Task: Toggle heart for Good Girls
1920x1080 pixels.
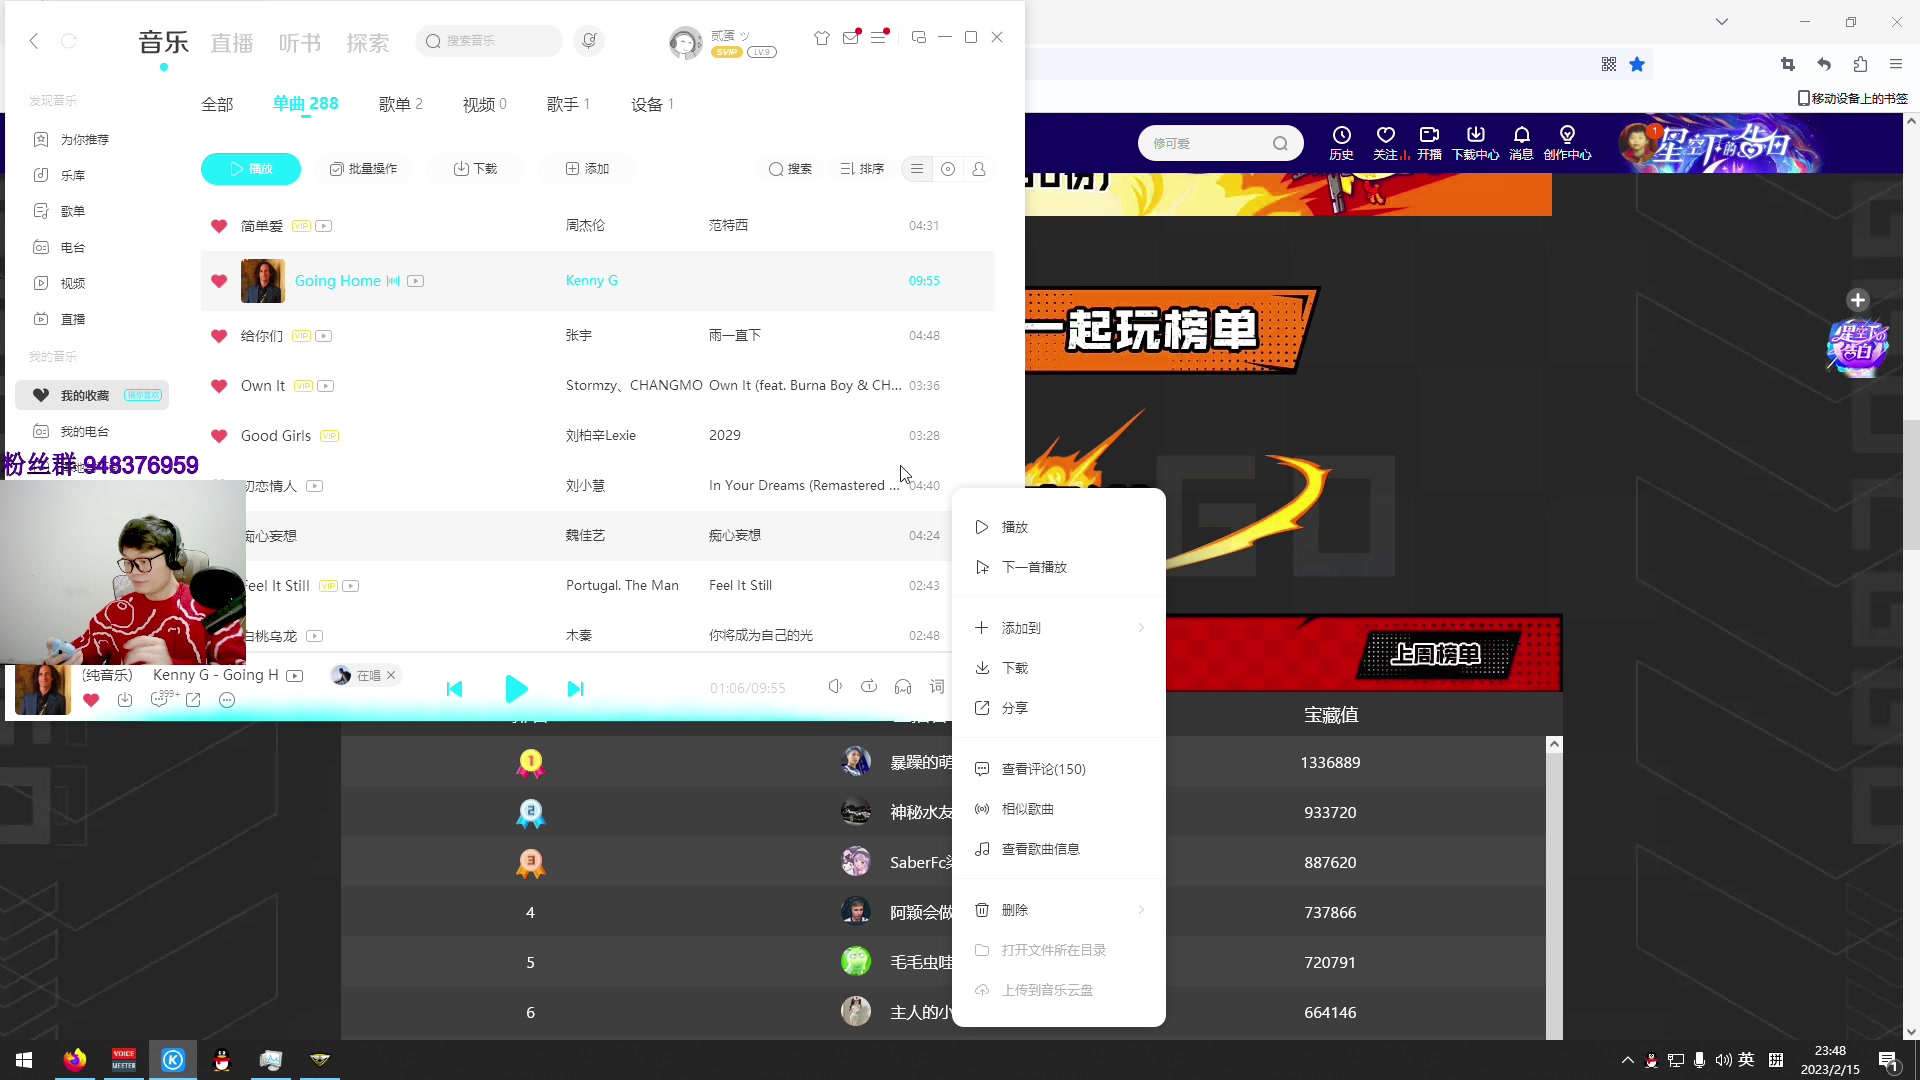Action: pyautogui.click(x=219, y=436)
